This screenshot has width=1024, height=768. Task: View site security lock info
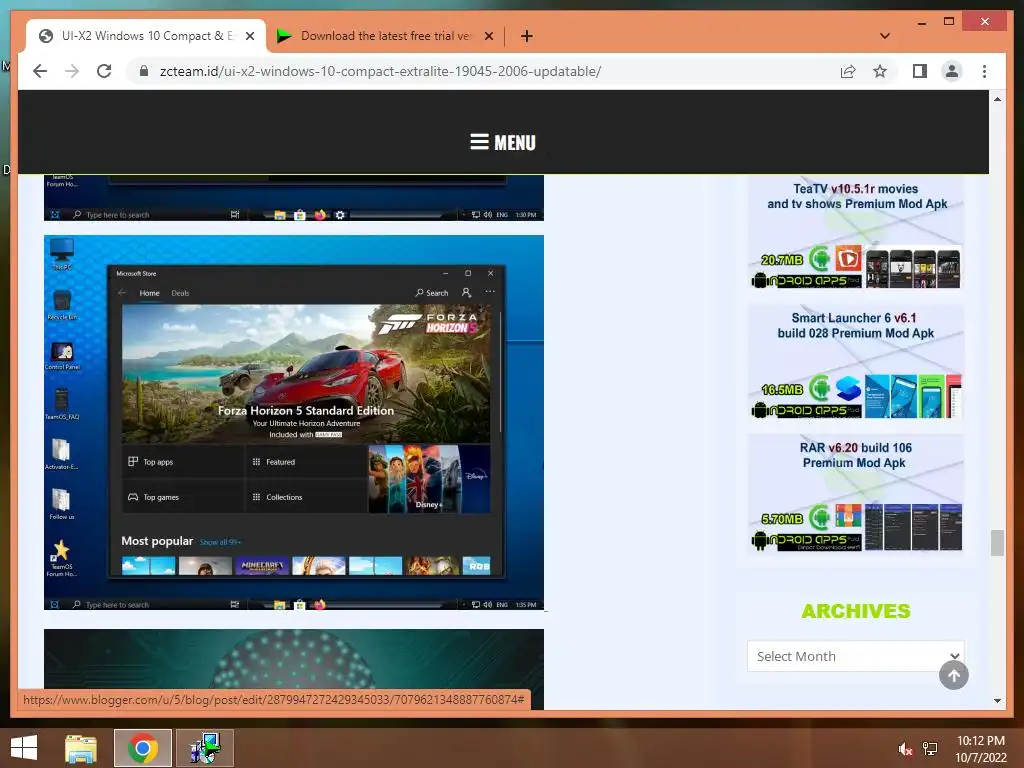[x=144, y=71]
